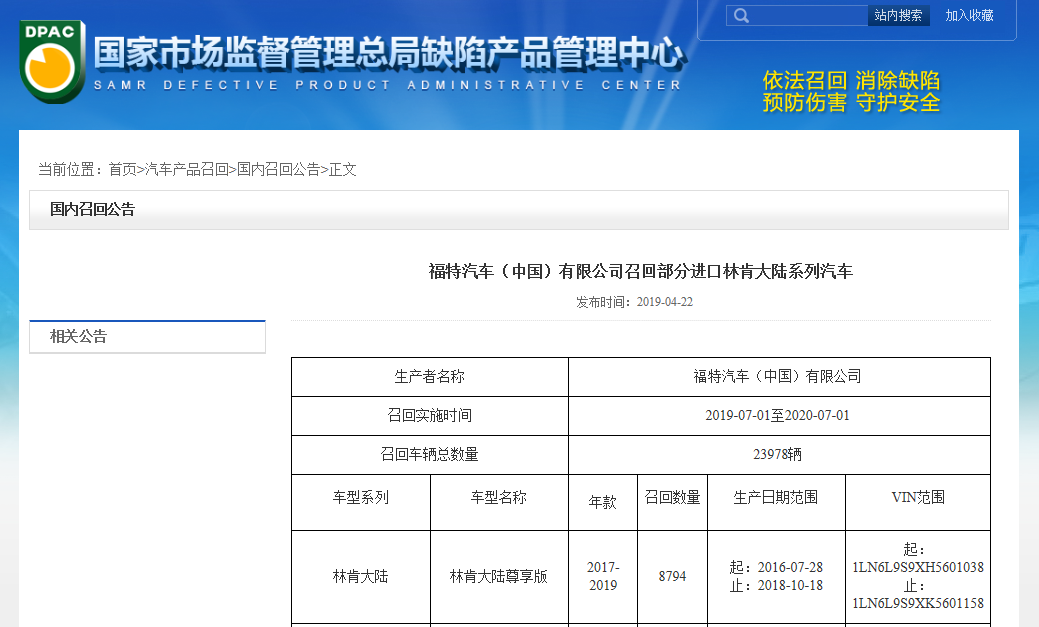Open the 汽车产品召回 breadcrumb link
This screenshot has width=1039, height=627.
coord(187,170)
